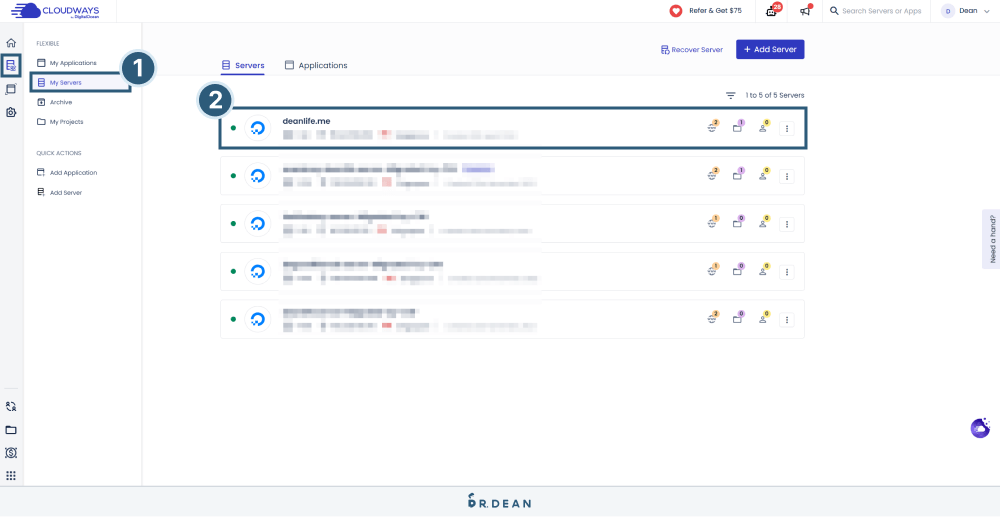The image size is (1000, 517).
Task: Open three-dot menu on the last server row
Action: pyautogui.click(x=787, y=320)
